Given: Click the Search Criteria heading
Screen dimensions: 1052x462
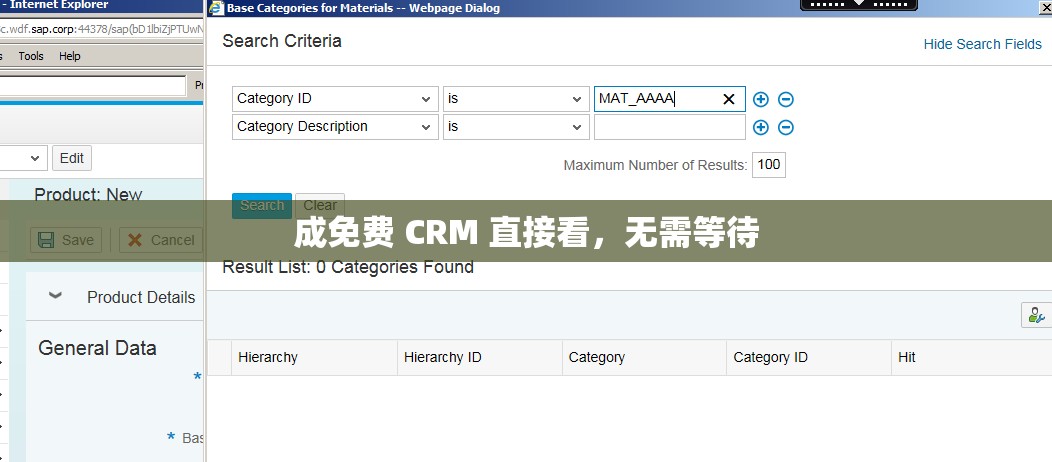Looking at the screenshot, I should 282,41.
